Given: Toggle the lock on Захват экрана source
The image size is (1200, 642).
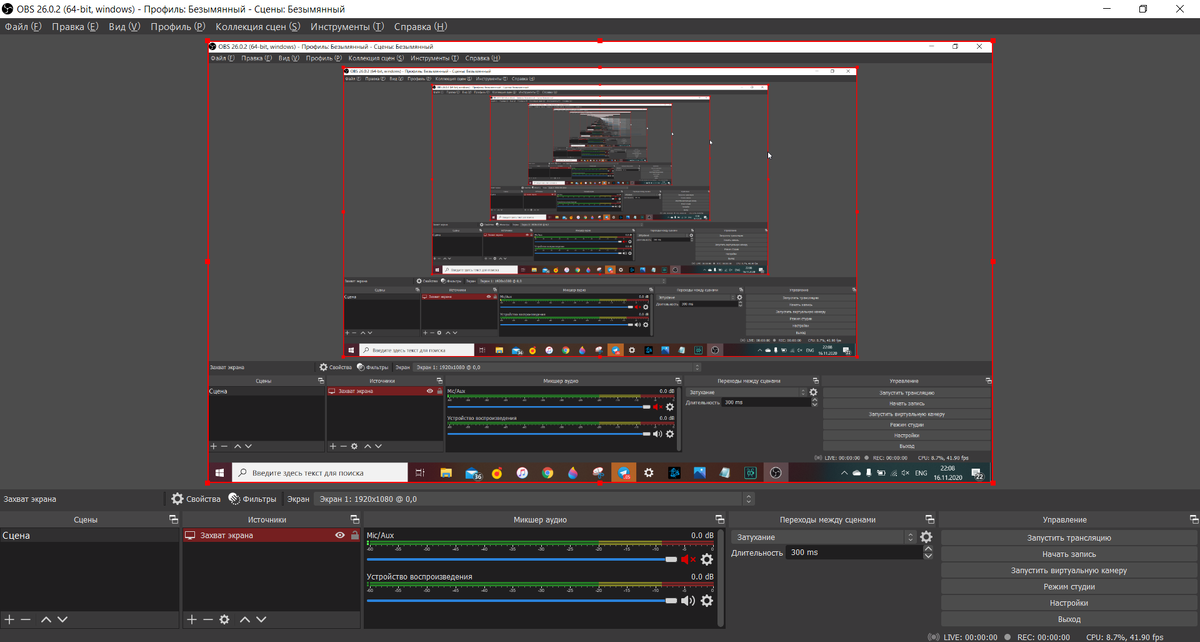Looking at the screenshot, I should coord(354,535).
